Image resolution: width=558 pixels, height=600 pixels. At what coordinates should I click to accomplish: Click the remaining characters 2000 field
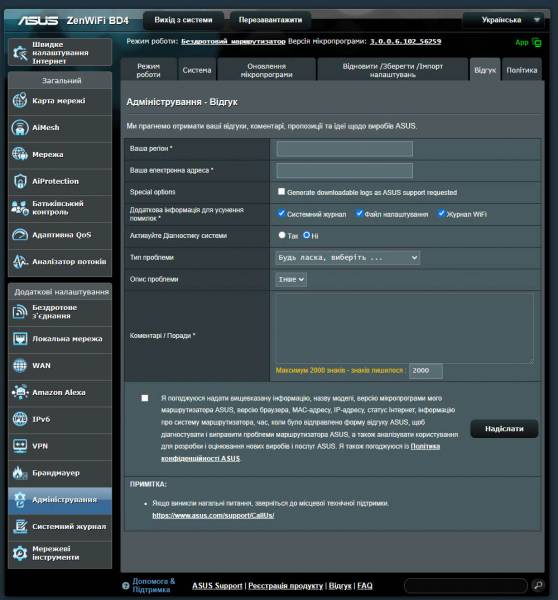(x=426, y=370)
